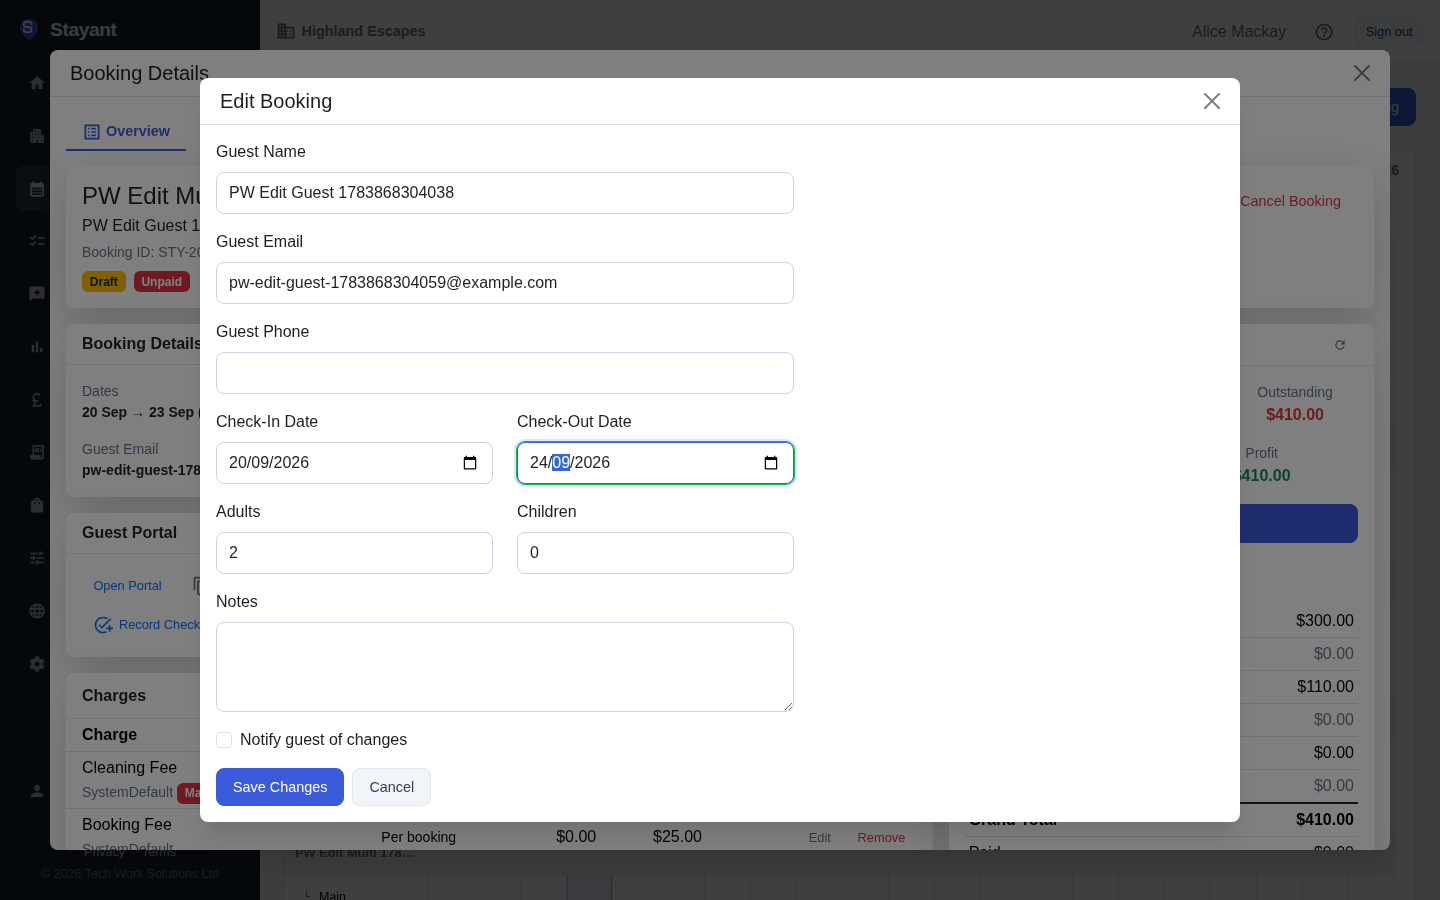Open the tasks checklist icon in the sidebar

(37, 241)
